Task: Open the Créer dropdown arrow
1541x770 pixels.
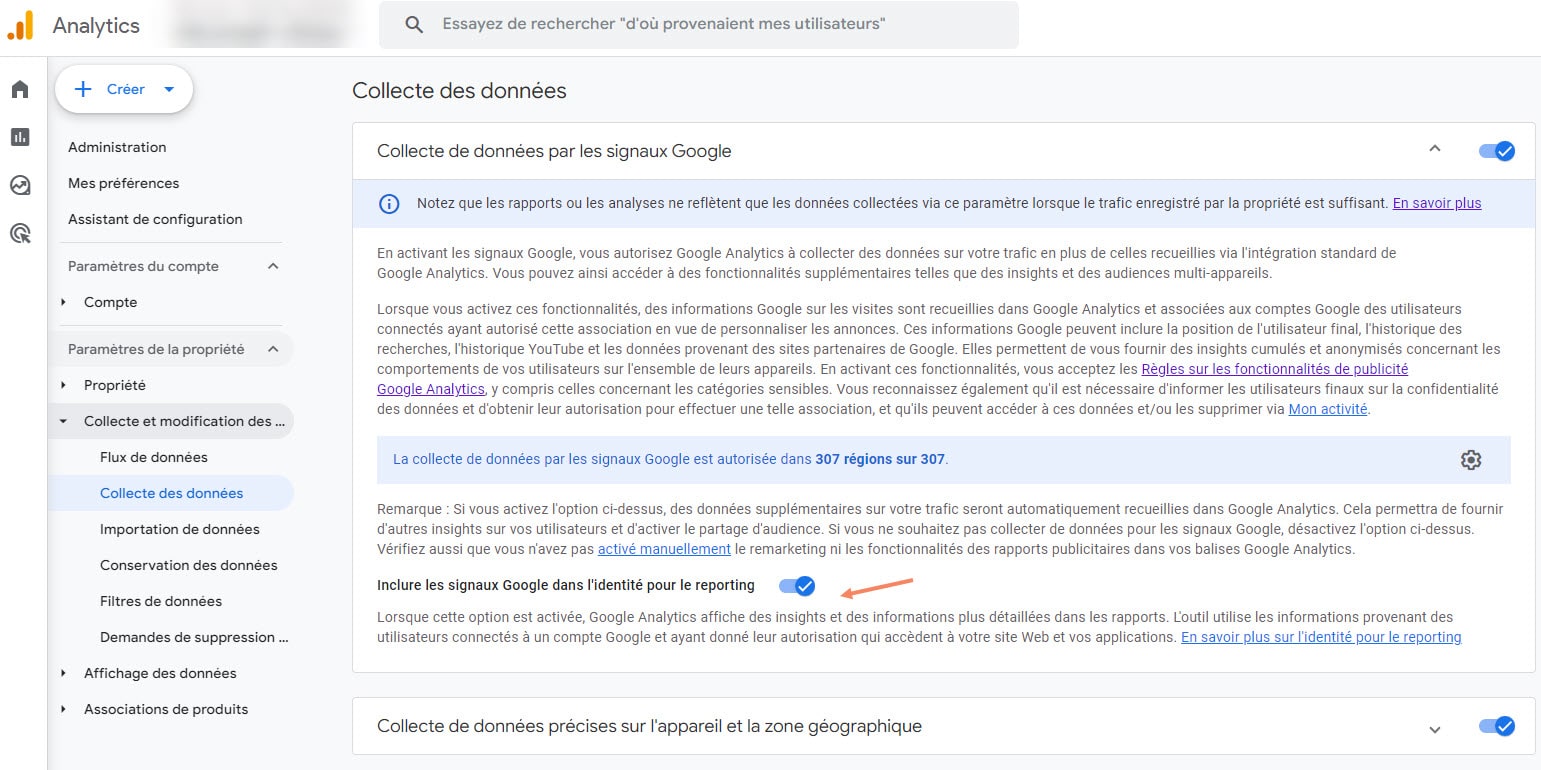Action: click(x=169, y=90)
